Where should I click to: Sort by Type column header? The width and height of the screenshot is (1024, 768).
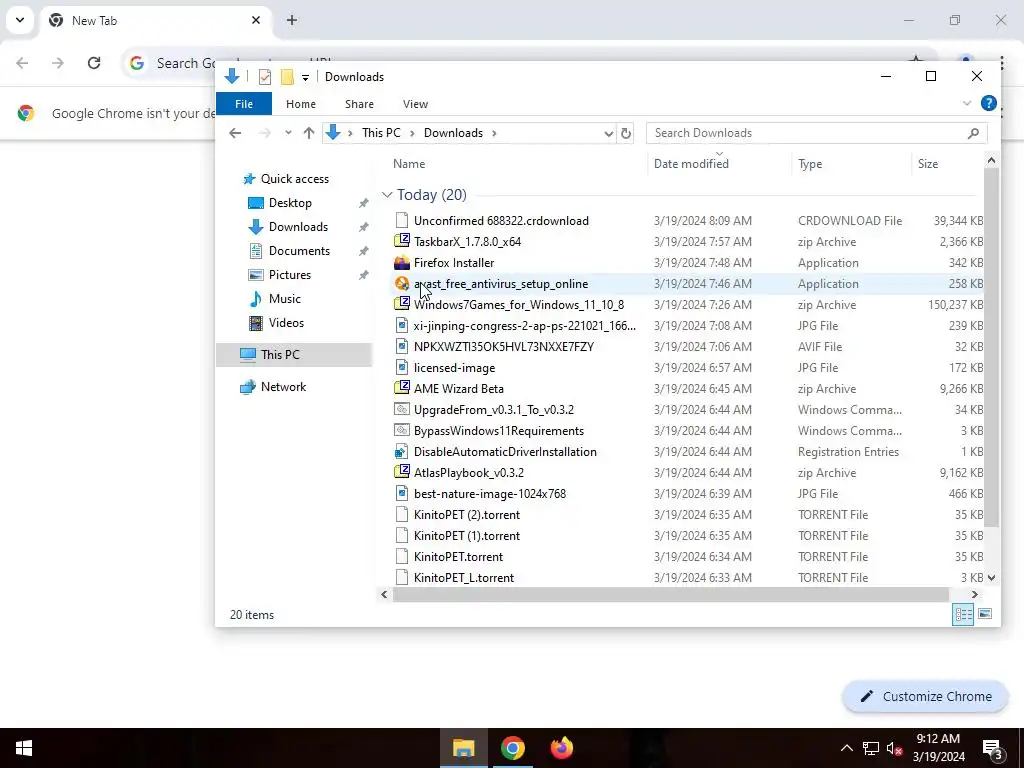pyautogui.click(x=810, y=164)
